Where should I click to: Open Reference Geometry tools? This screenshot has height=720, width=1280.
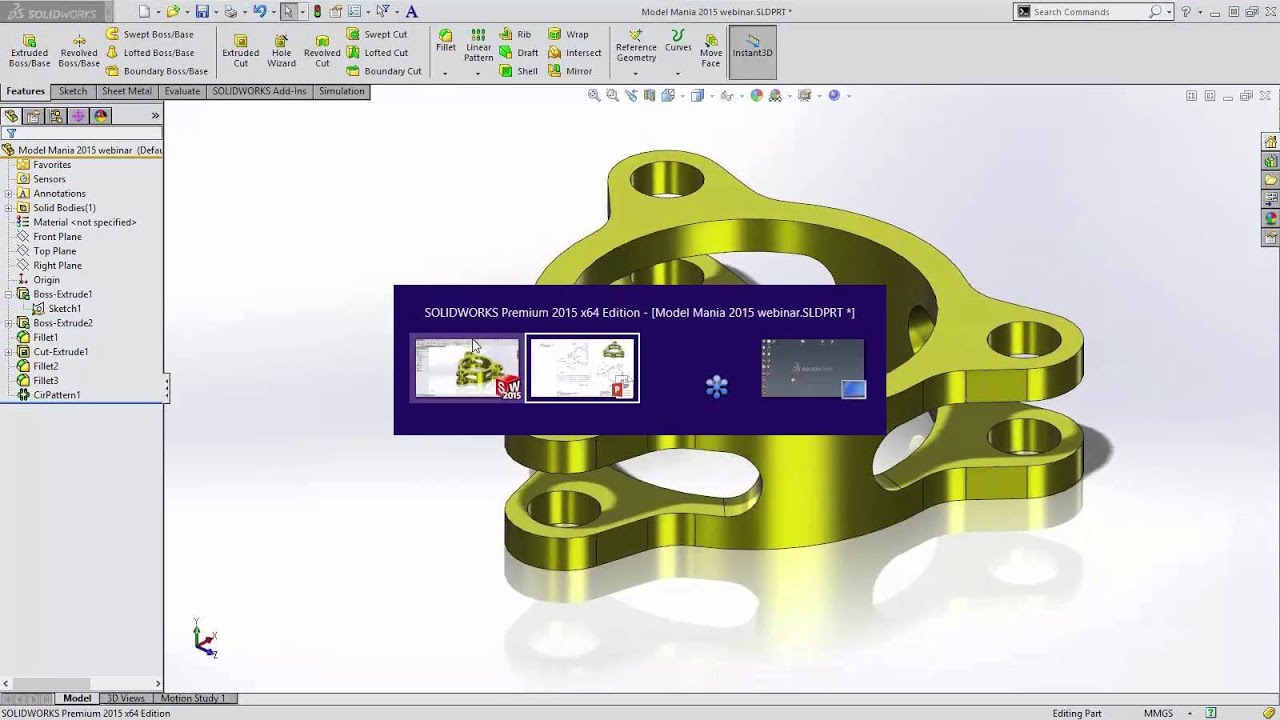[x=636, y=45]
